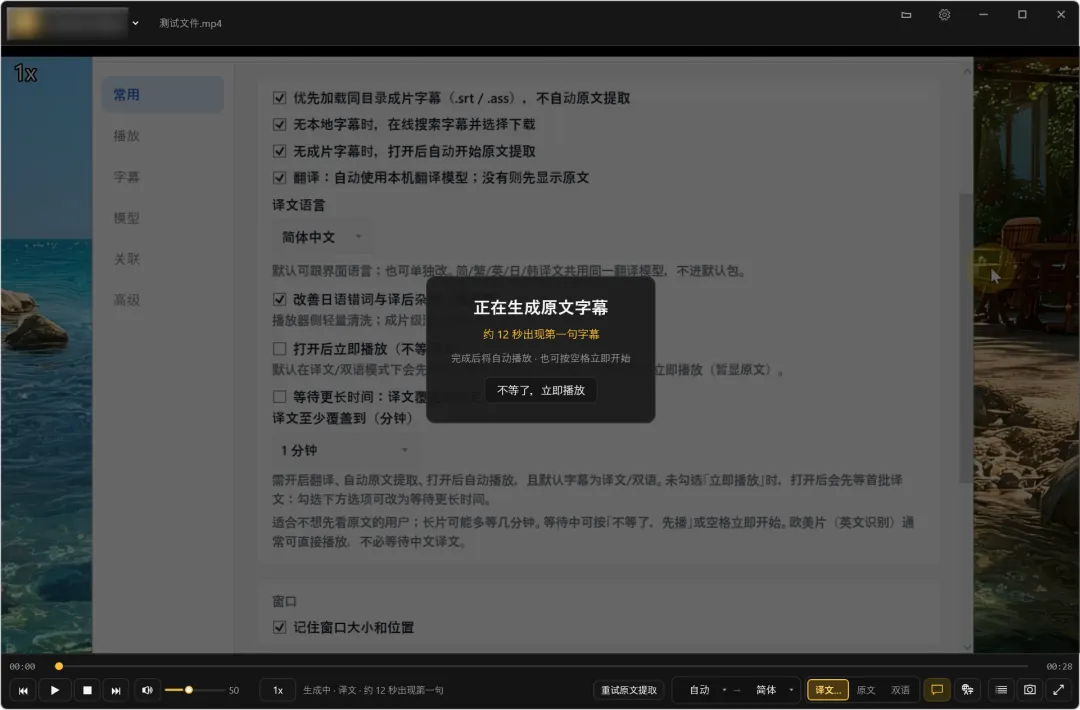Open the 关联 settings tab

163,259
